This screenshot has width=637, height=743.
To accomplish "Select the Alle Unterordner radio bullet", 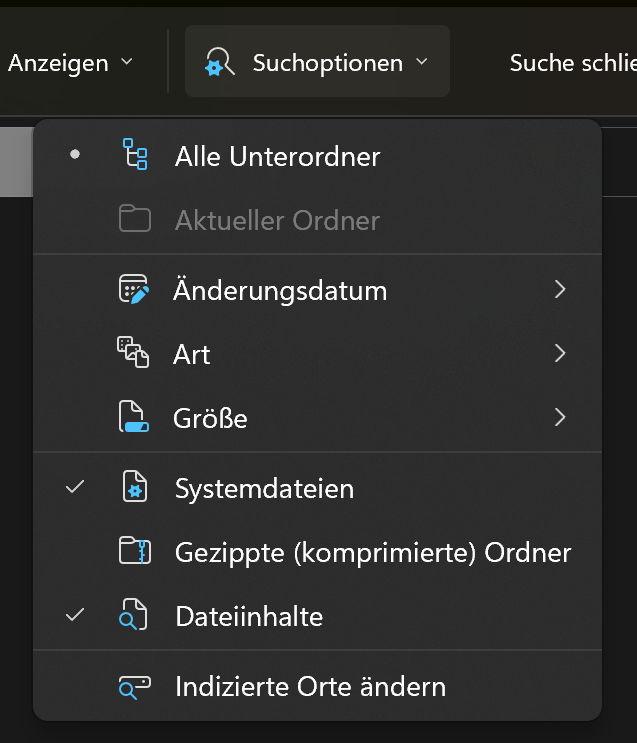I will 75,156.
